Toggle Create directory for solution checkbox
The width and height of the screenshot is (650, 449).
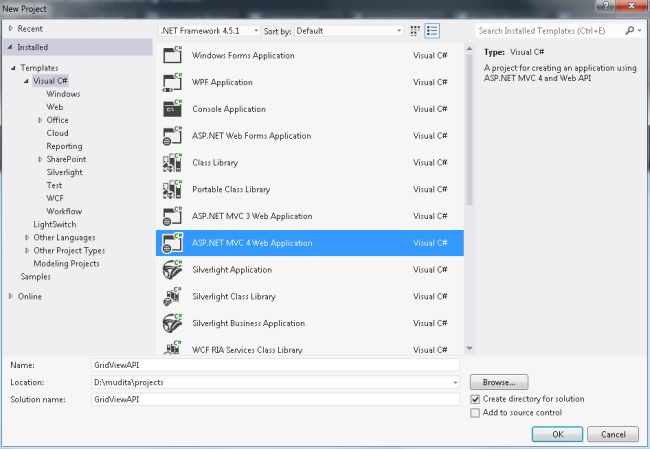pos(475,399)
